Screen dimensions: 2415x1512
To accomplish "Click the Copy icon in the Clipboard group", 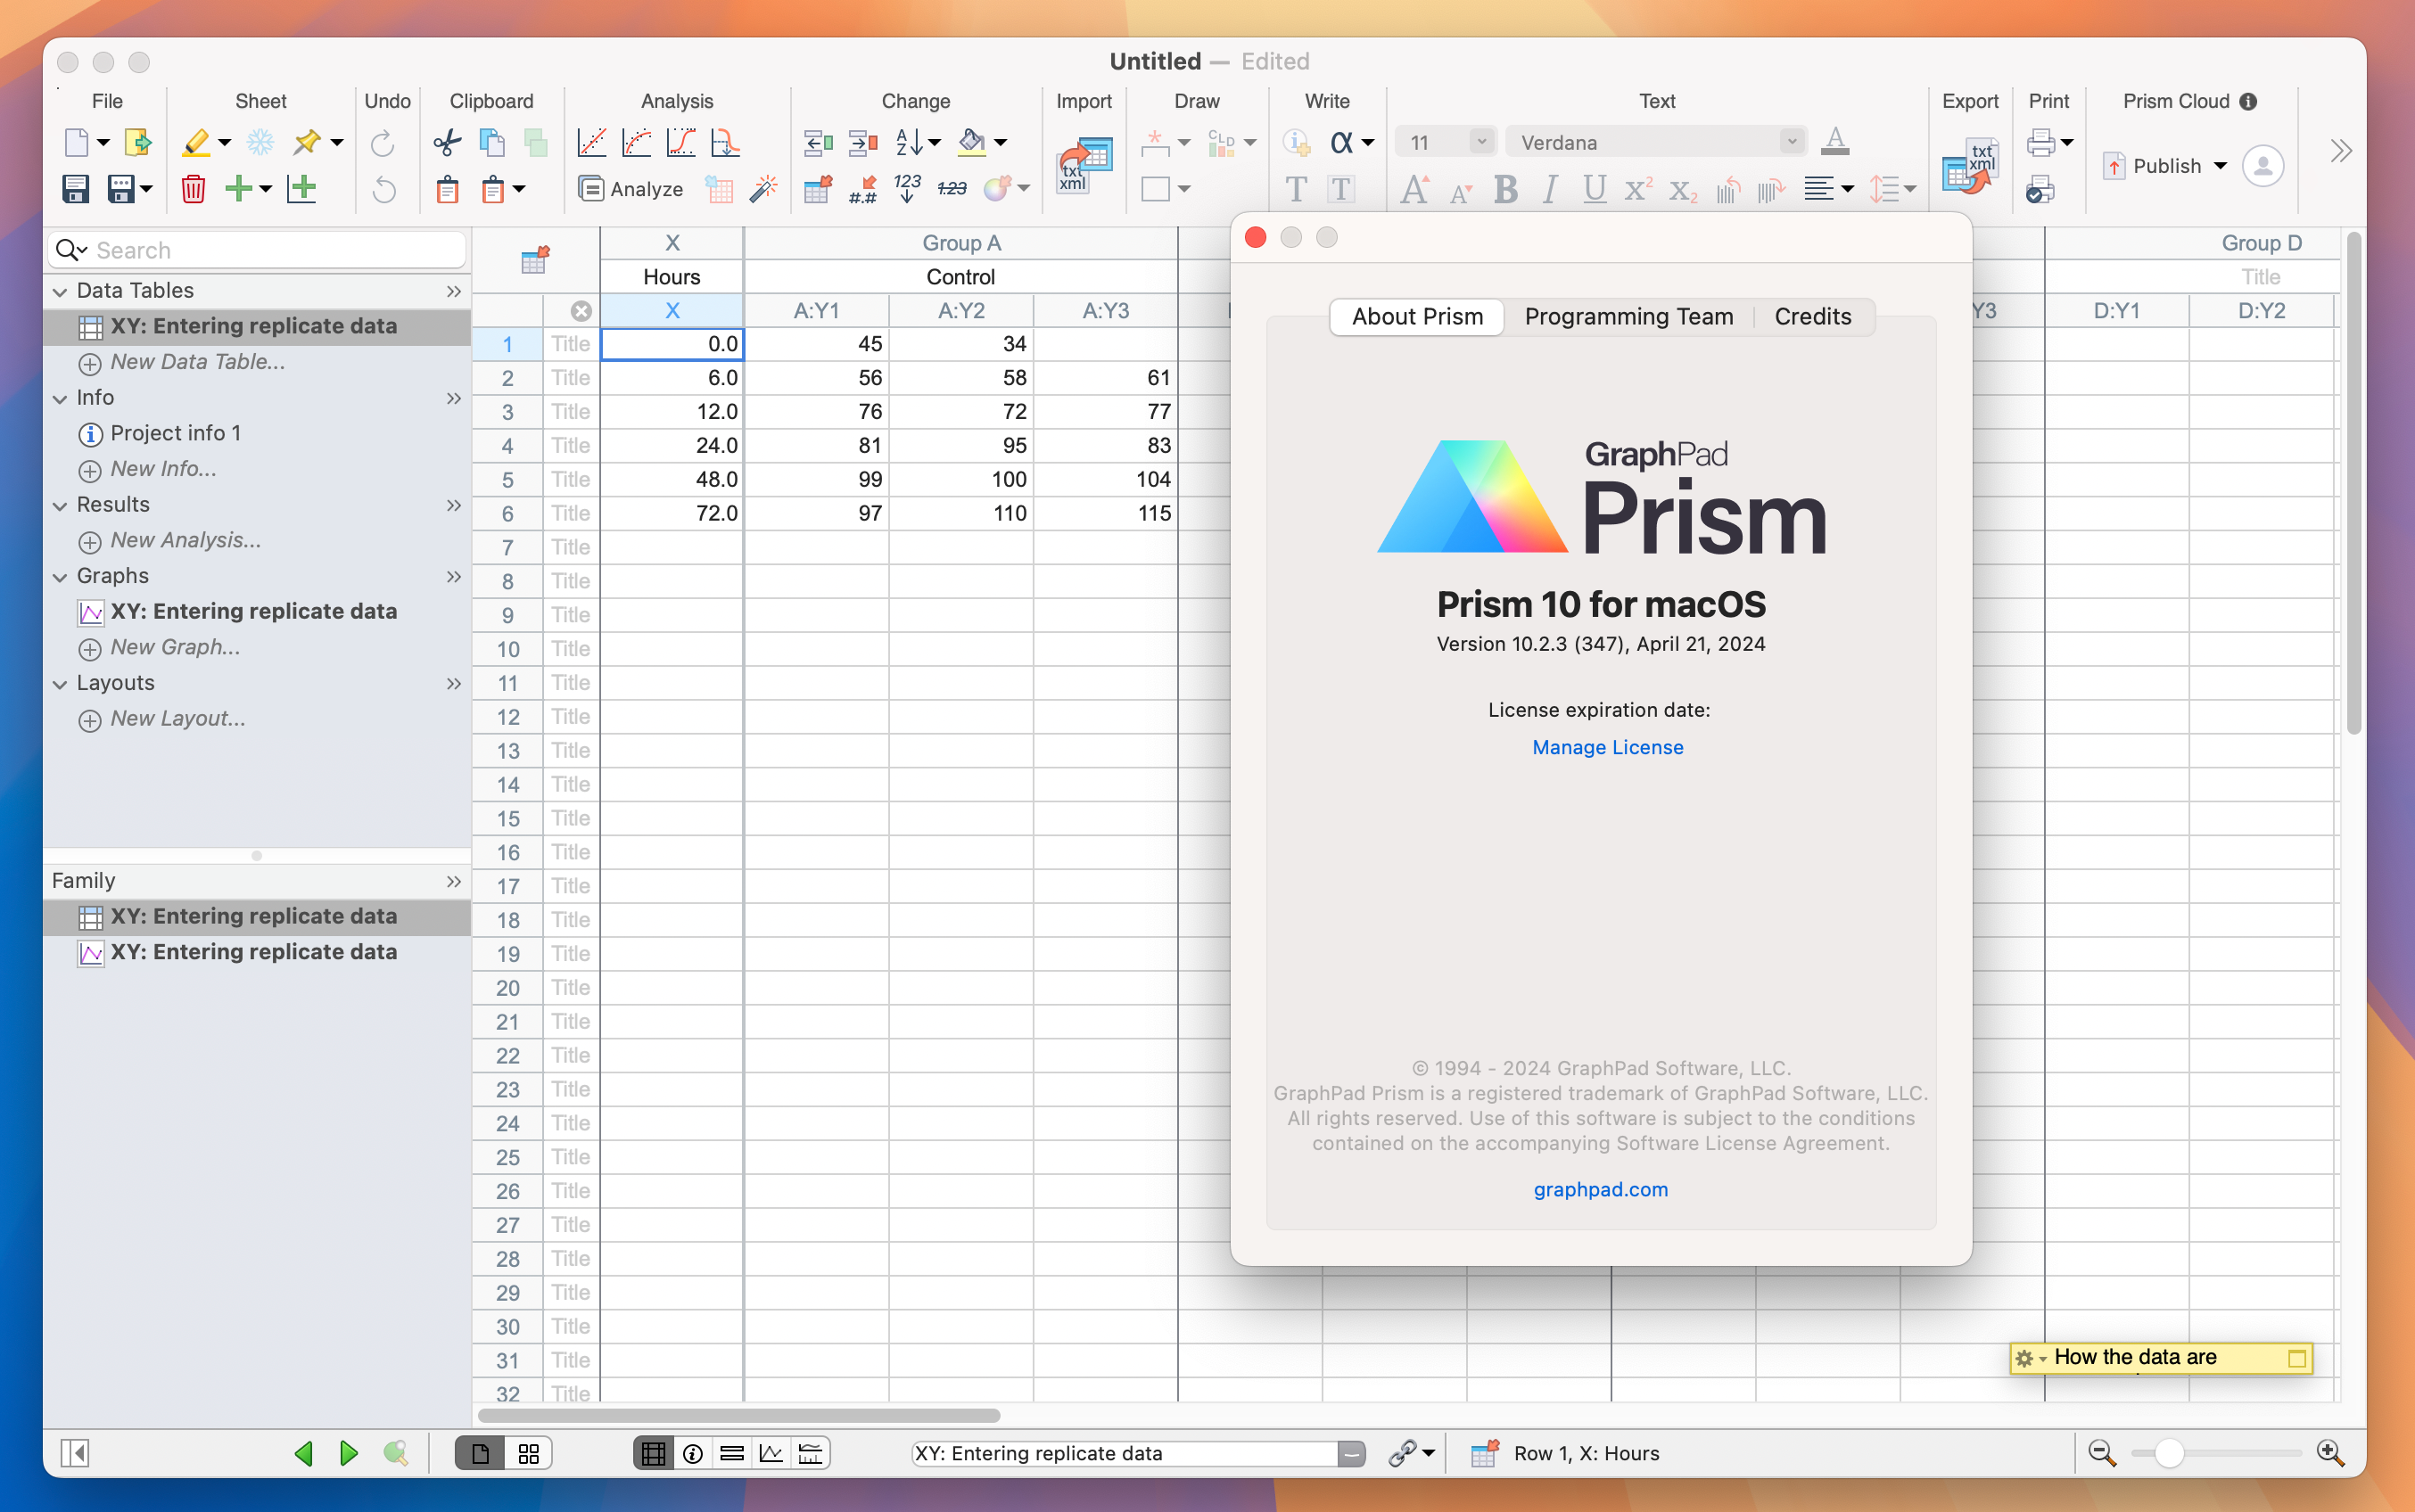I will (491, 142).
